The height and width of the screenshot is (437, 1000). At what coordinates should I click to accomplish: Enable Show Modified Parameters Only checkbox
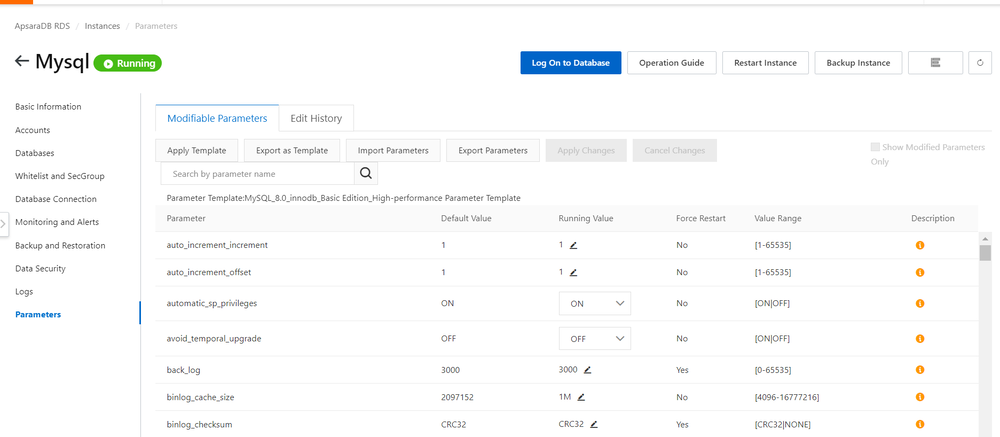[x=876, y=147]
